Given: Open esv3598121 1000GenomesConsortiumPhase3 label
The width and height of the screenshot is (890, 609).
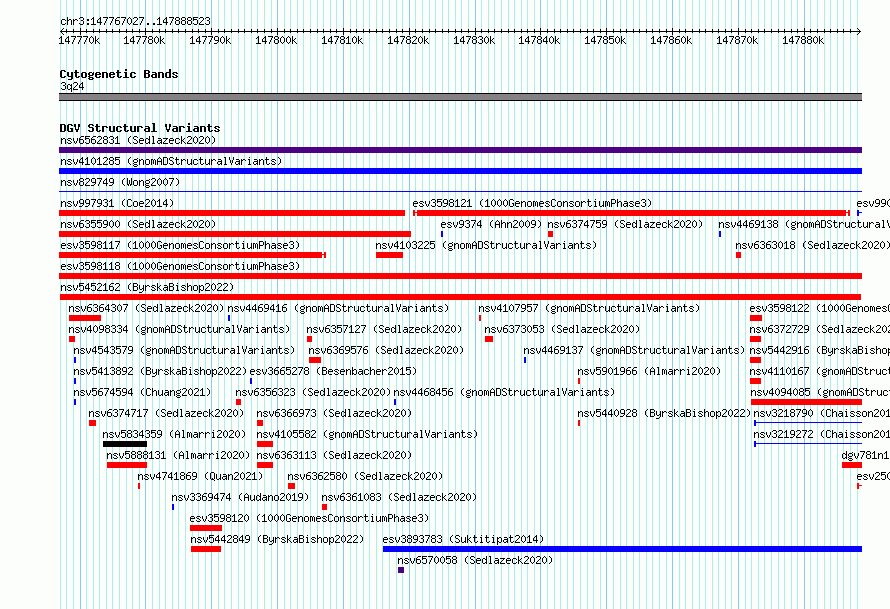Looking at the screenshot, I should (532, 203).
